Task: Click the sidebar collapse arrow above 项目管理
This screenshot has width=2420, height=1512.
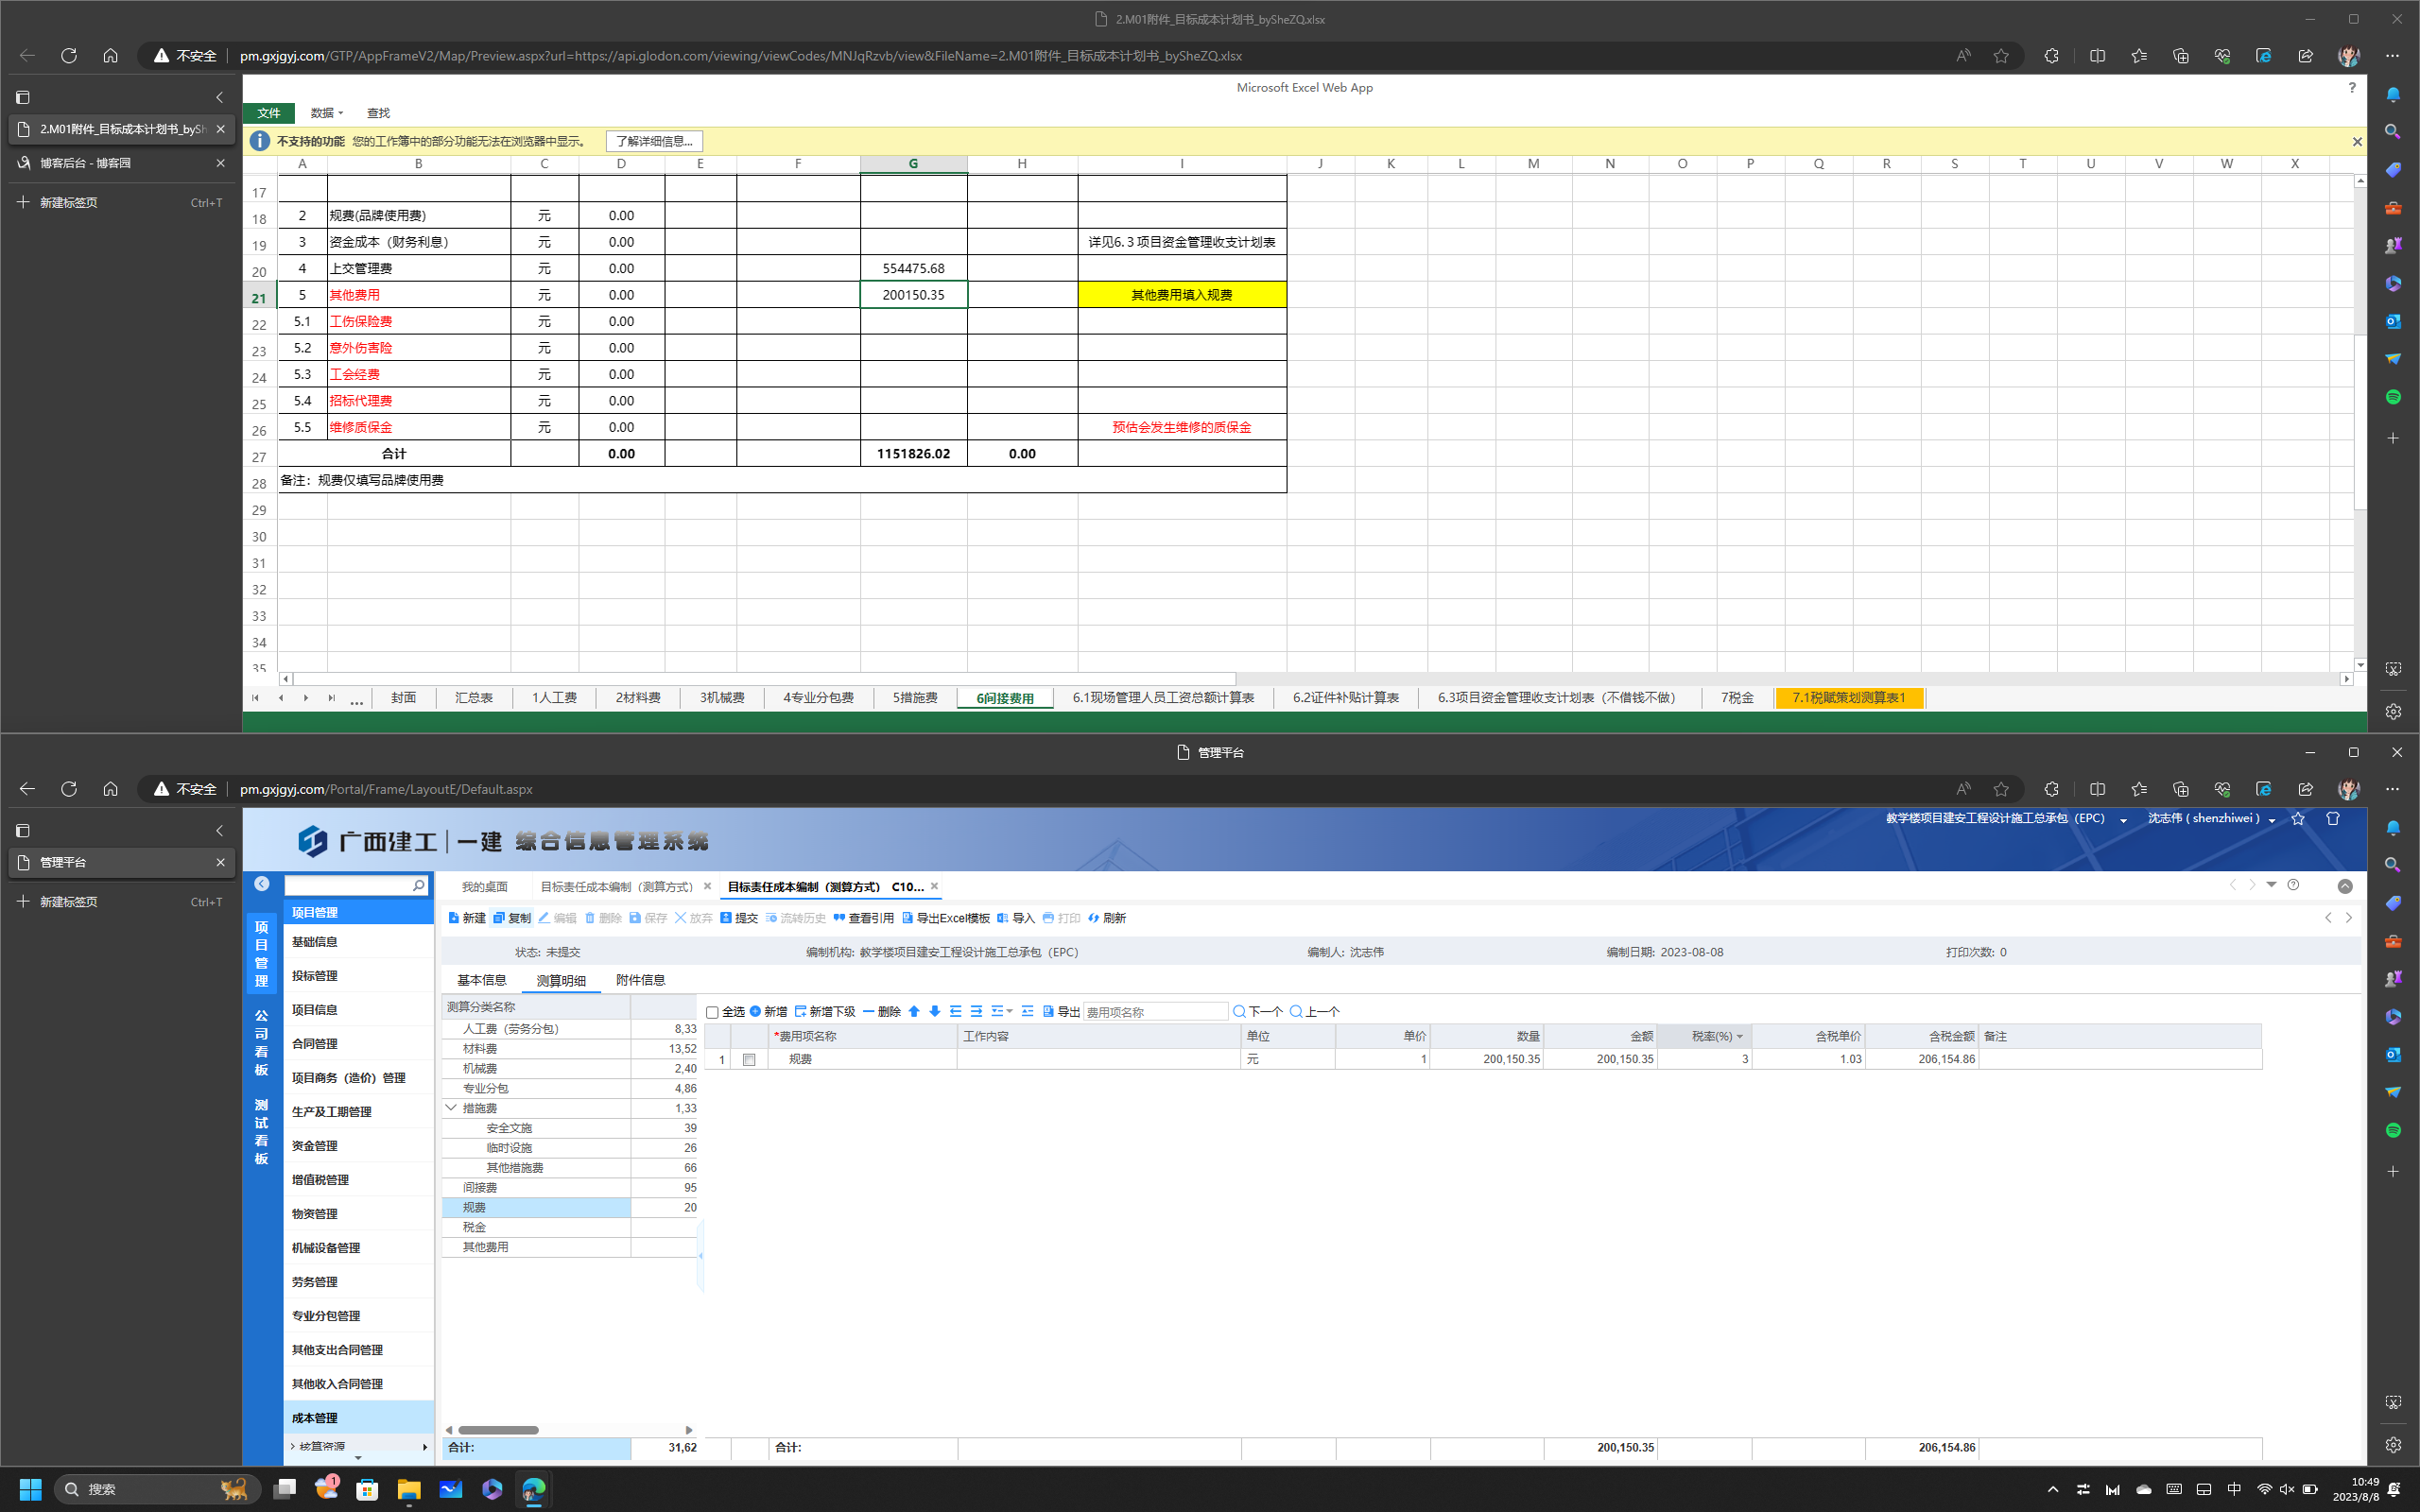Action: click(x=261, y=884)
